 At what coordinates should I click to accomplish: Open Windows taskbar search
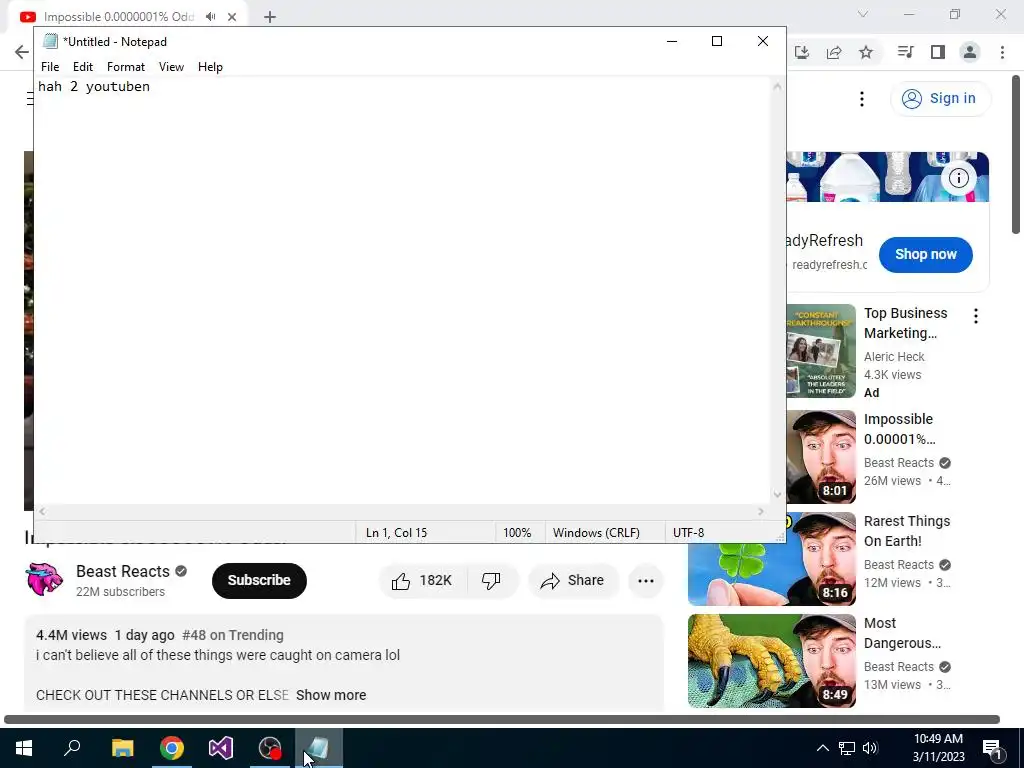[x=72, y=748]
